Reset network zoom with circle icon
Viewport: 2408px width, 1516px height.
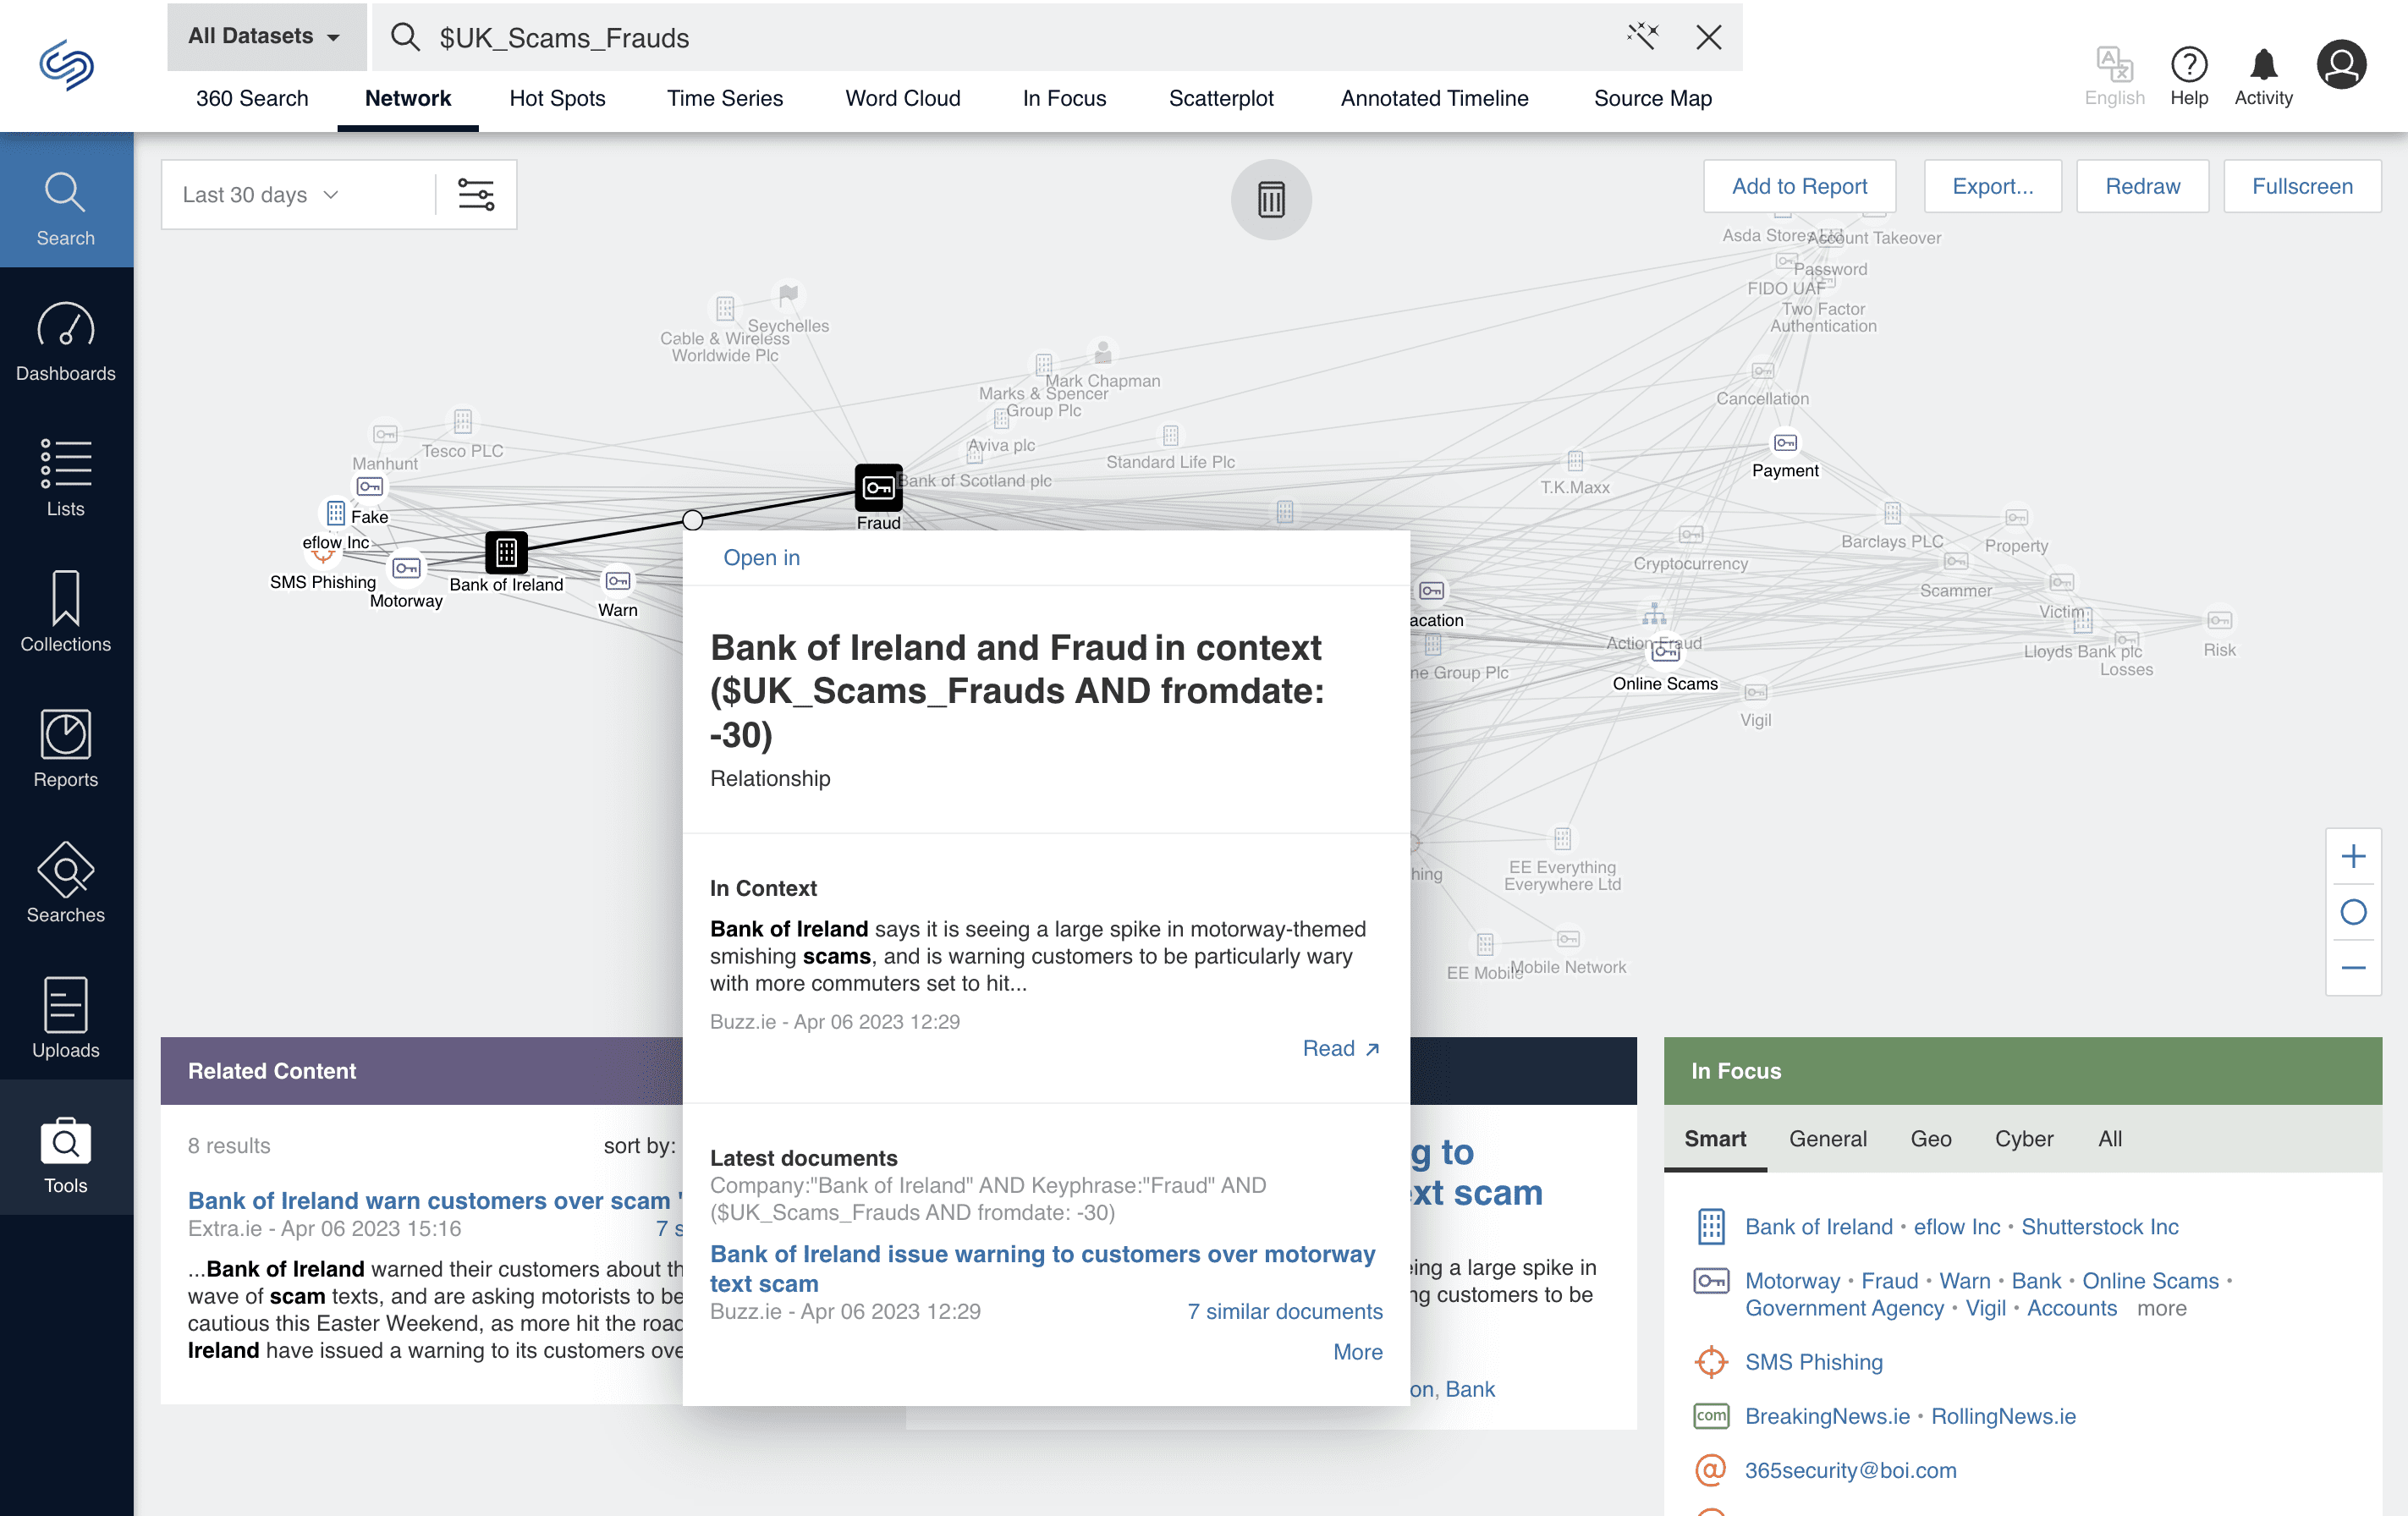[2353, 911]
